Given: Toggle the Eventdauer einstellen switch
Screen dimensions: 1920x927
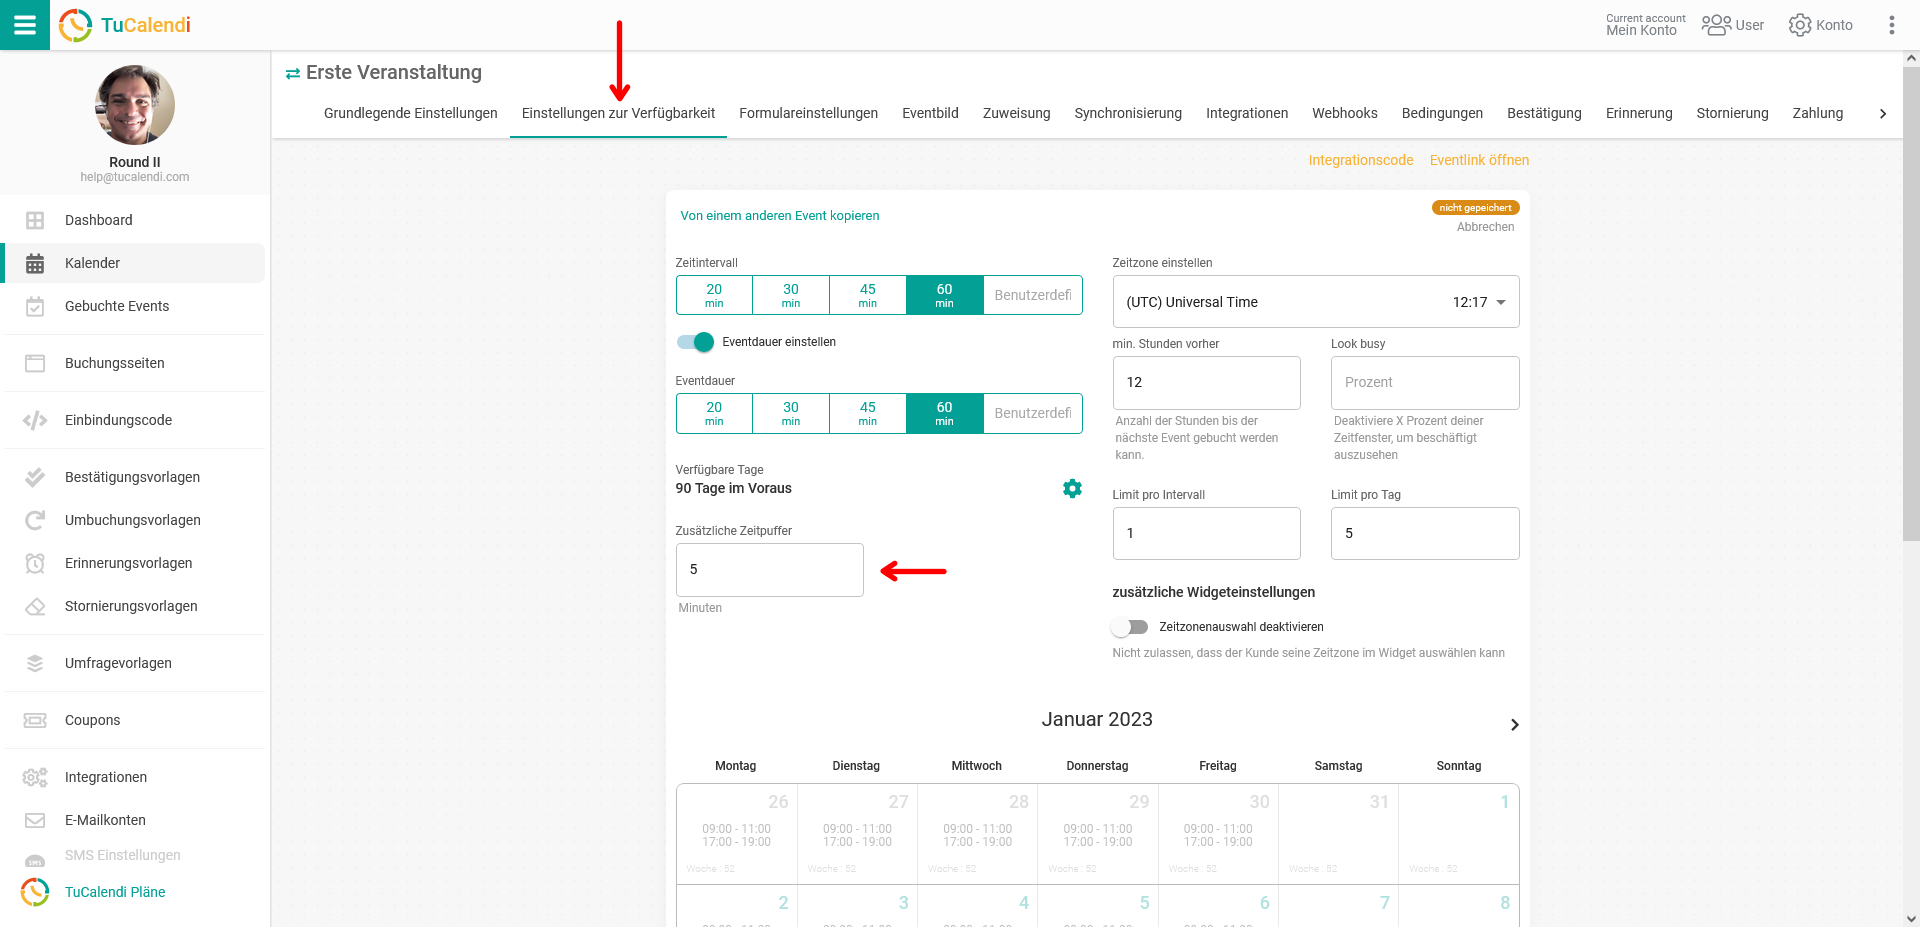Looking at the screenshot, I should click(696, 342).
